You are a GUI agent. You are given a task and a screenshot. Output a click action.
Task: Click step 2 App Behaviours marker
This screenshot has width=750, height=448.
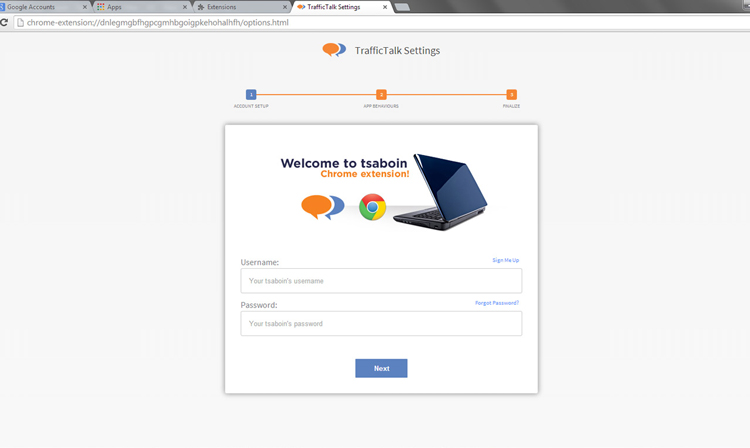381,95
